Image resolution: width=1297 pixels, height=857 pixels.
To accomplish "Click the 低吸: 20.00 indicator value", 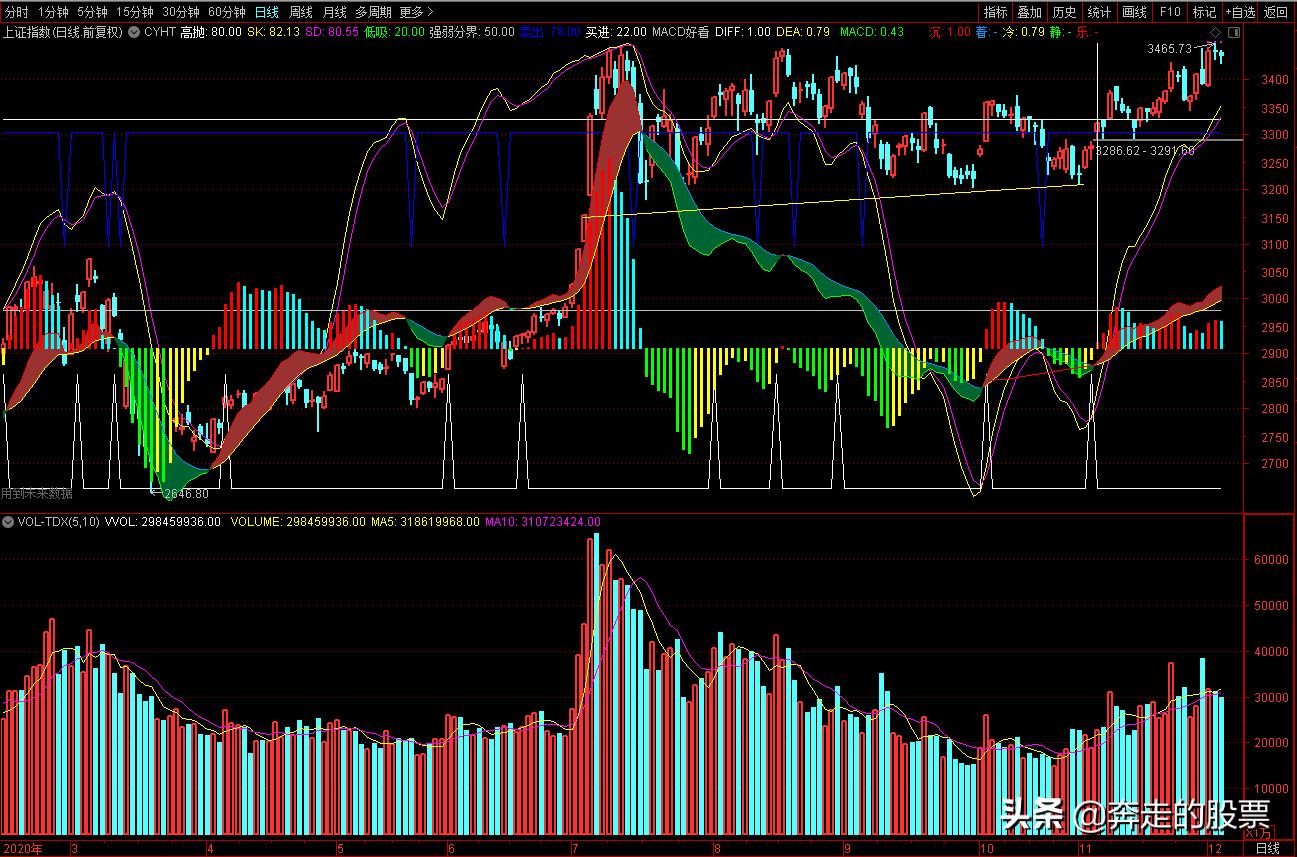I will [x=394, y=32].
